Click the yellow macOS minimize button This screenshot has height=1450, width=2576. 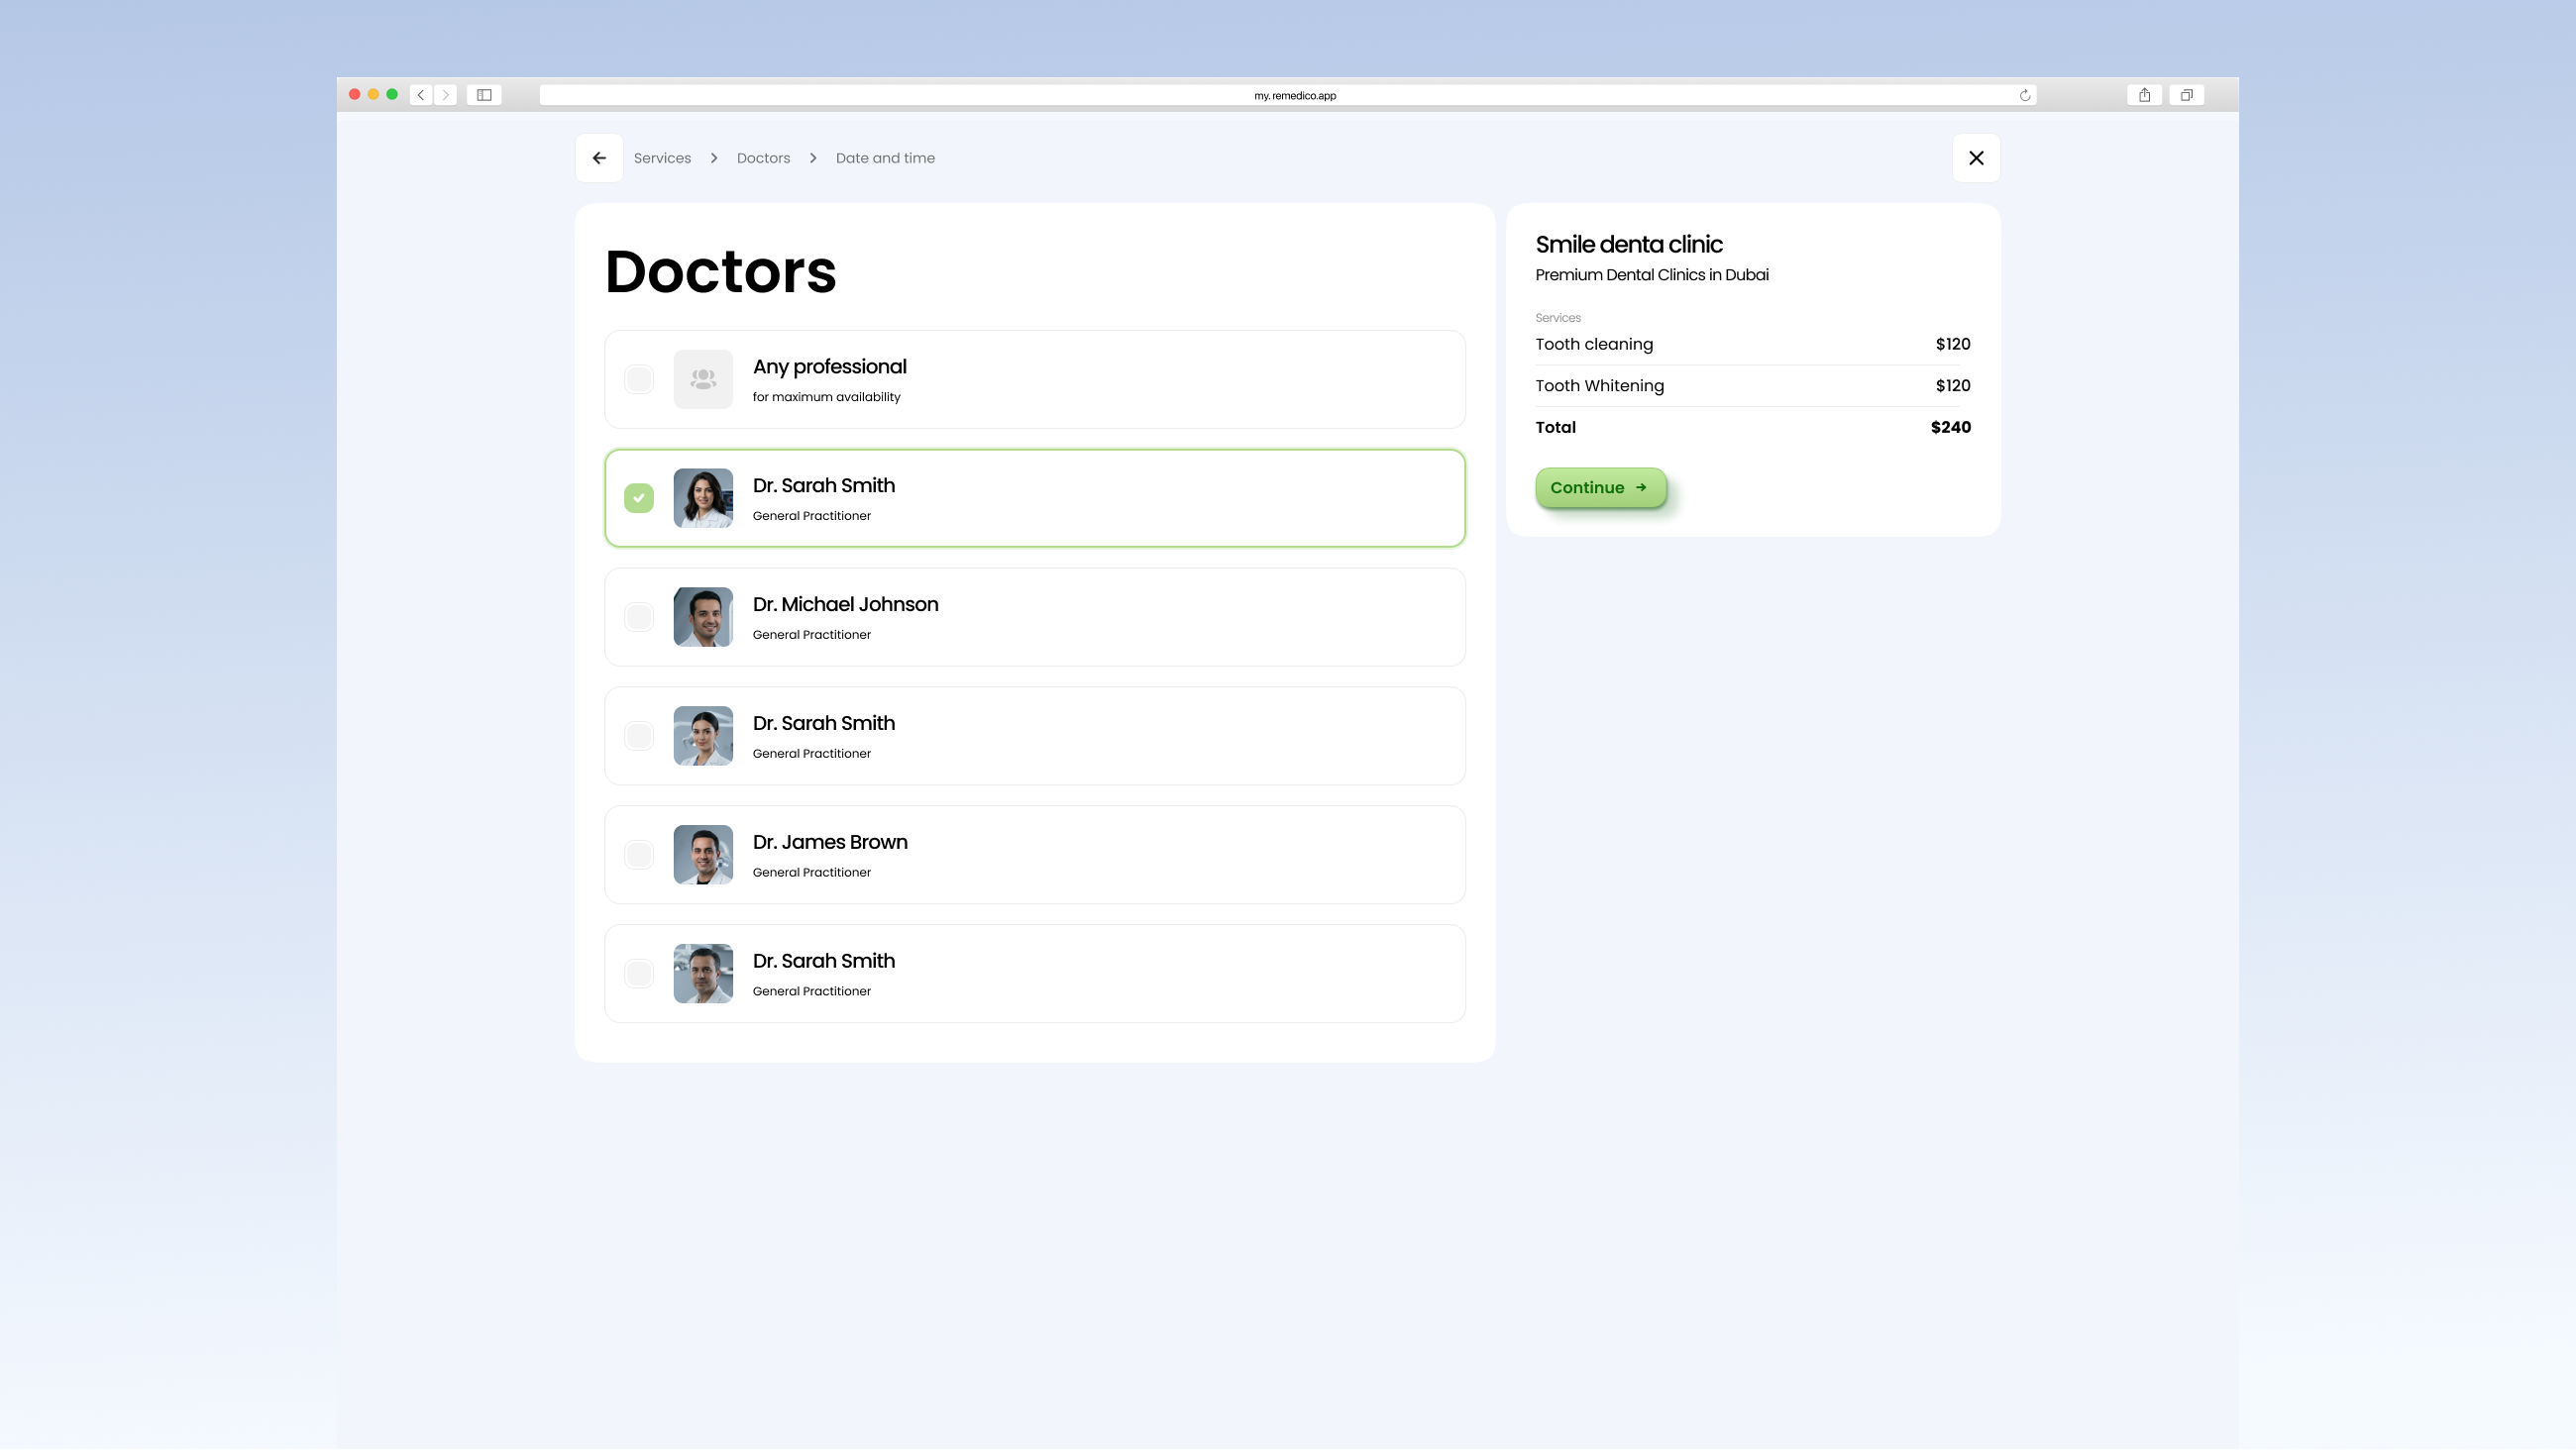tap(373, 94)
